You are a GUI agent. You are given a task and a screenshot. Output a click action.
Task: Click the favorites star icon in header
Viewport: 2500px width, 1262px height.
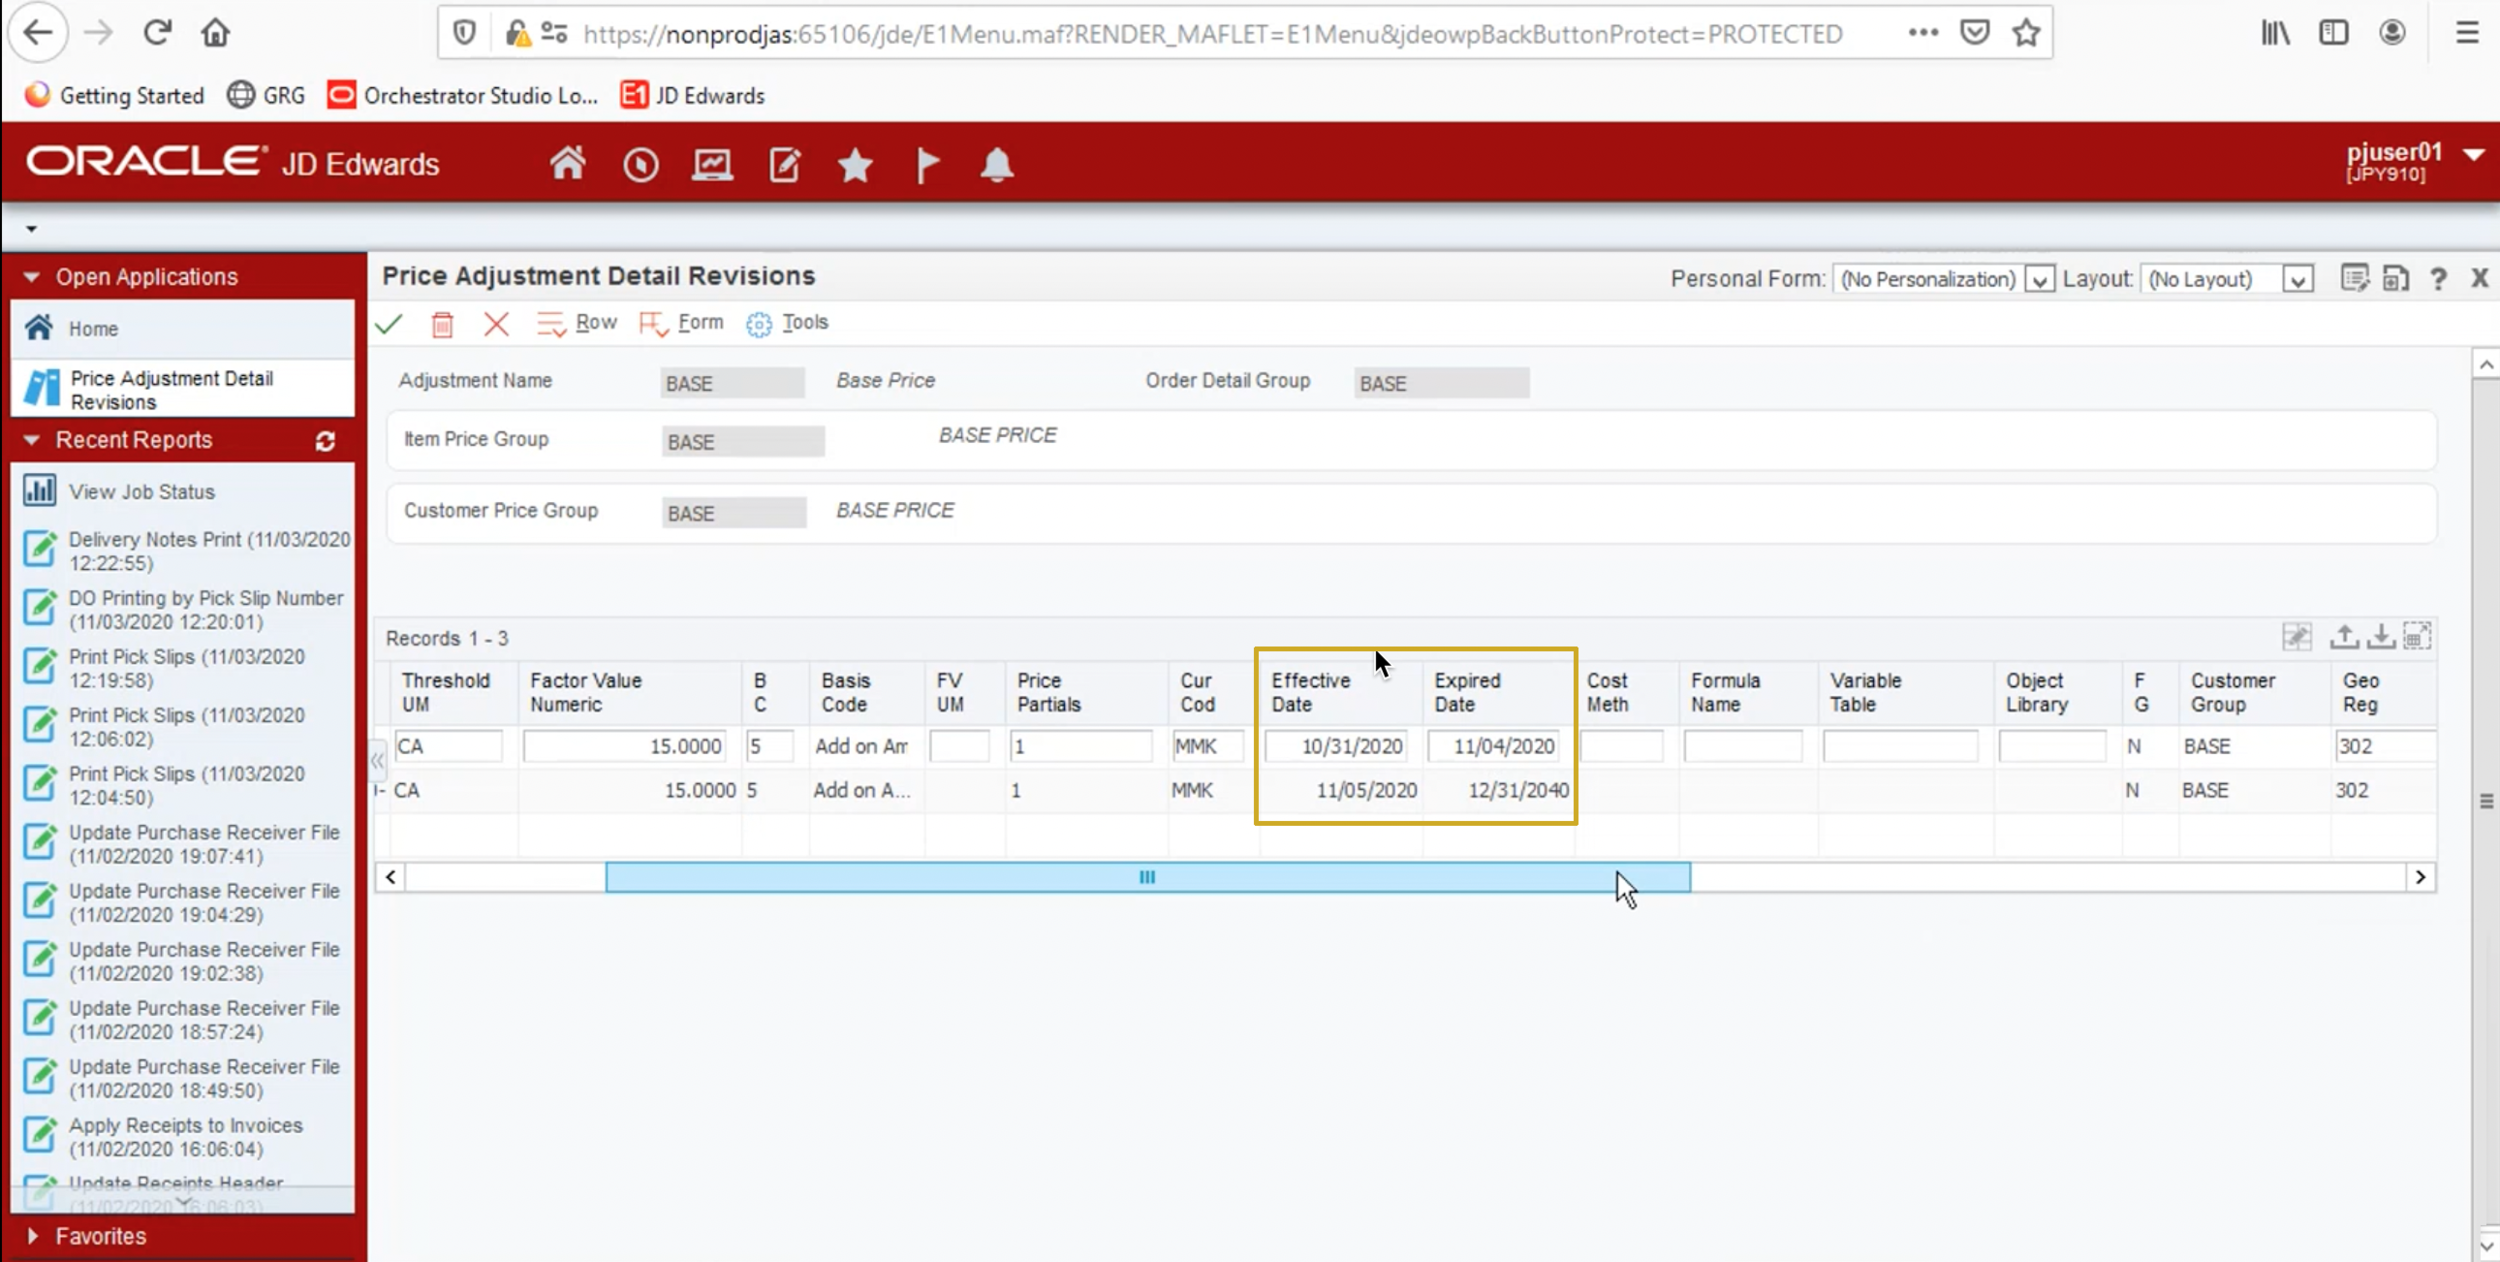855,164
